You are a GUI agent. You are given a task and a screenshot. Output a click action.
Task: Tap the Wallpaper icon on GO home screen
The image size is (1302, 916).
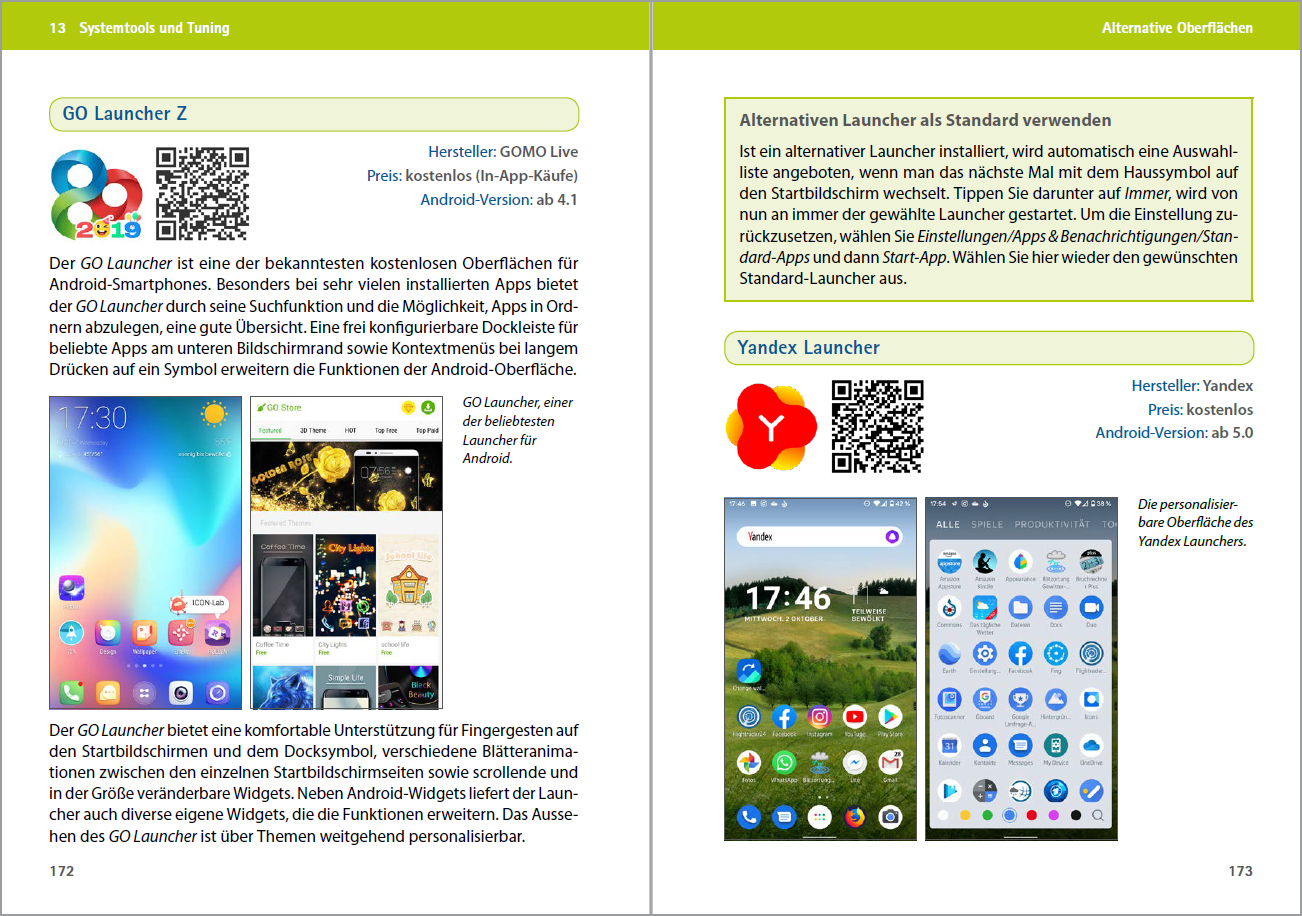(144, 632)
